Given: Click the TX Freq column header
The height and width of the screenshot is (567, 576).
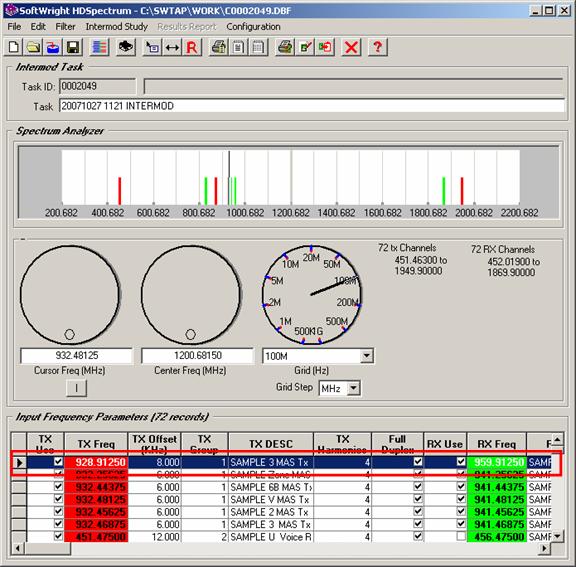Looking at the screenshot, I should pyautogui.click(x=96, y=444).
